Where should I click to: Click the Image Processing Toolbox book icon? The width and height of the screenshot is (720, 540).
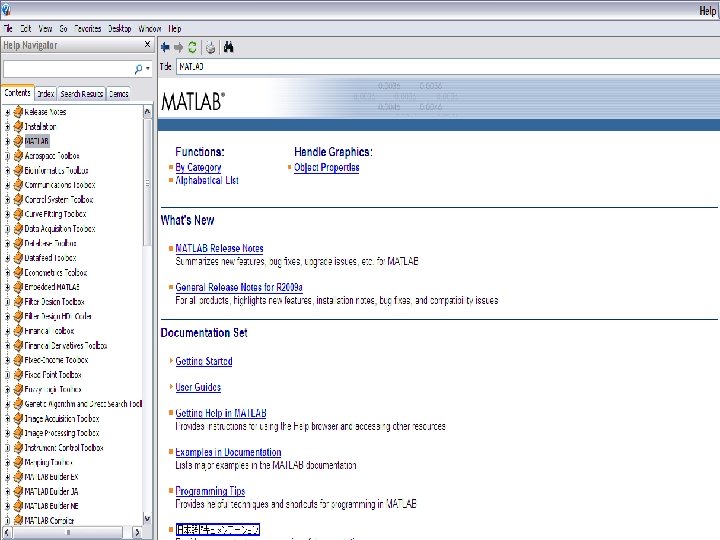[18, 433]
